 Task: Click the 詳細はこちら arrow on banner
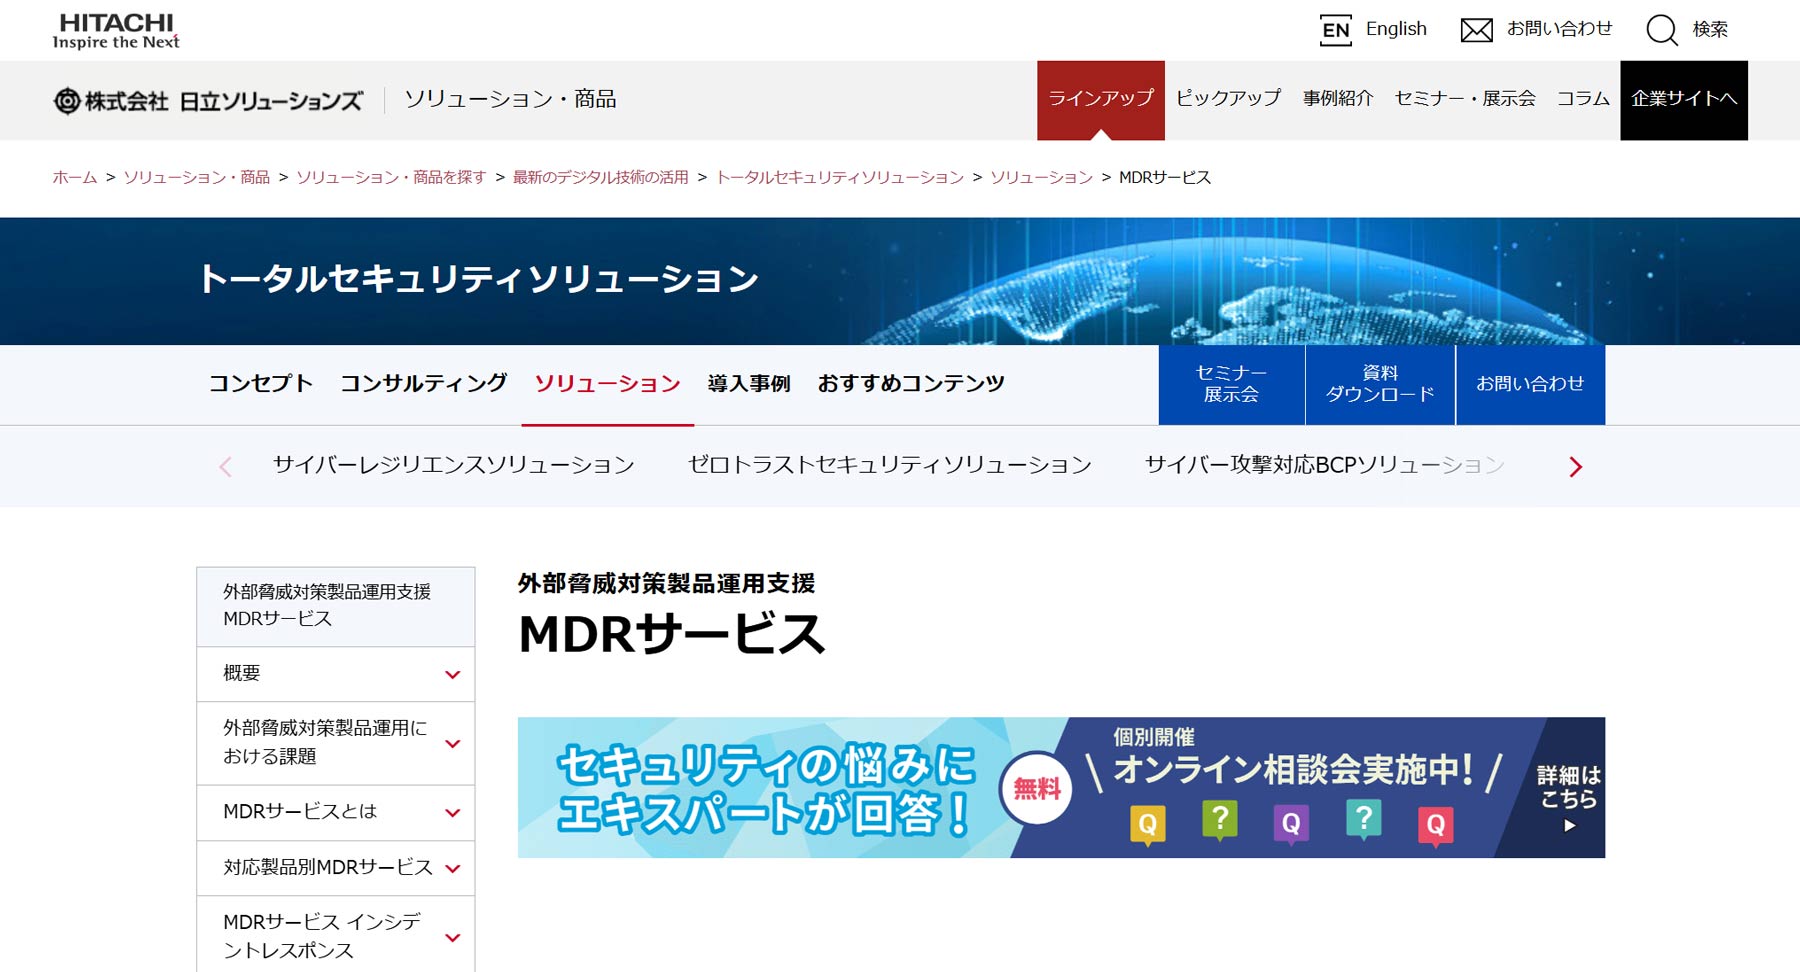(1569, 826)
